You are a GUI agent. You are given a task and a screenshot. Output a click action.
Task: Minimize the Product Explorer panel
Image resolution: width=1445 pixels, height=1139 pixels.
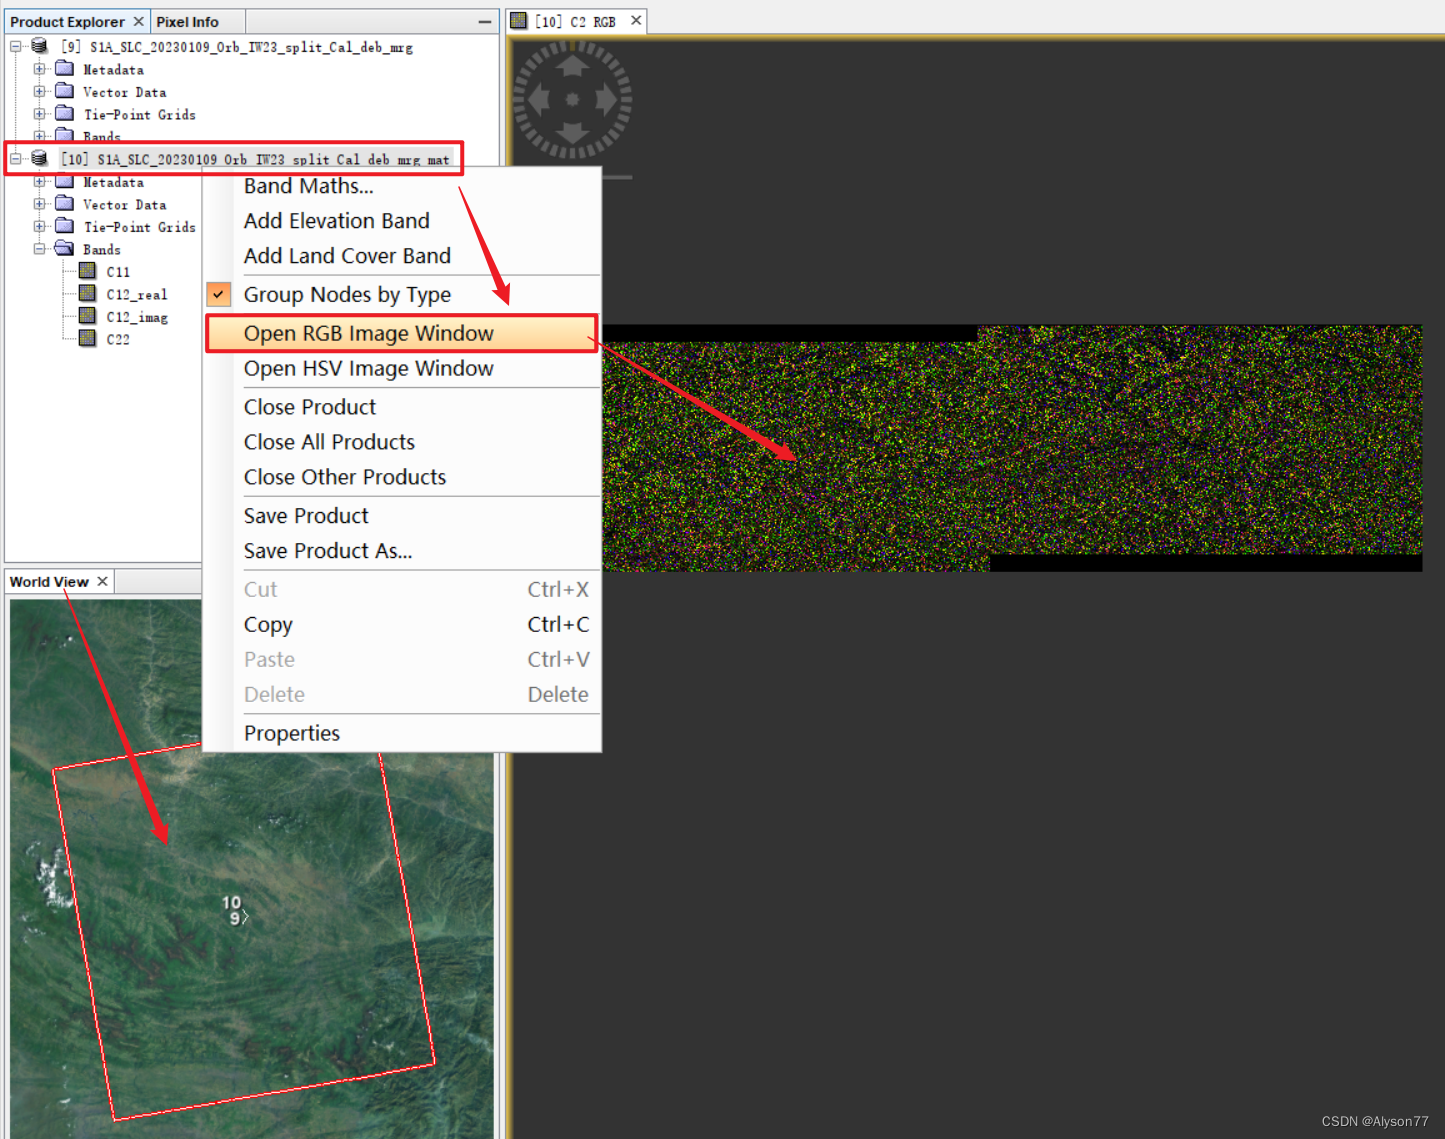click(485, 22)
